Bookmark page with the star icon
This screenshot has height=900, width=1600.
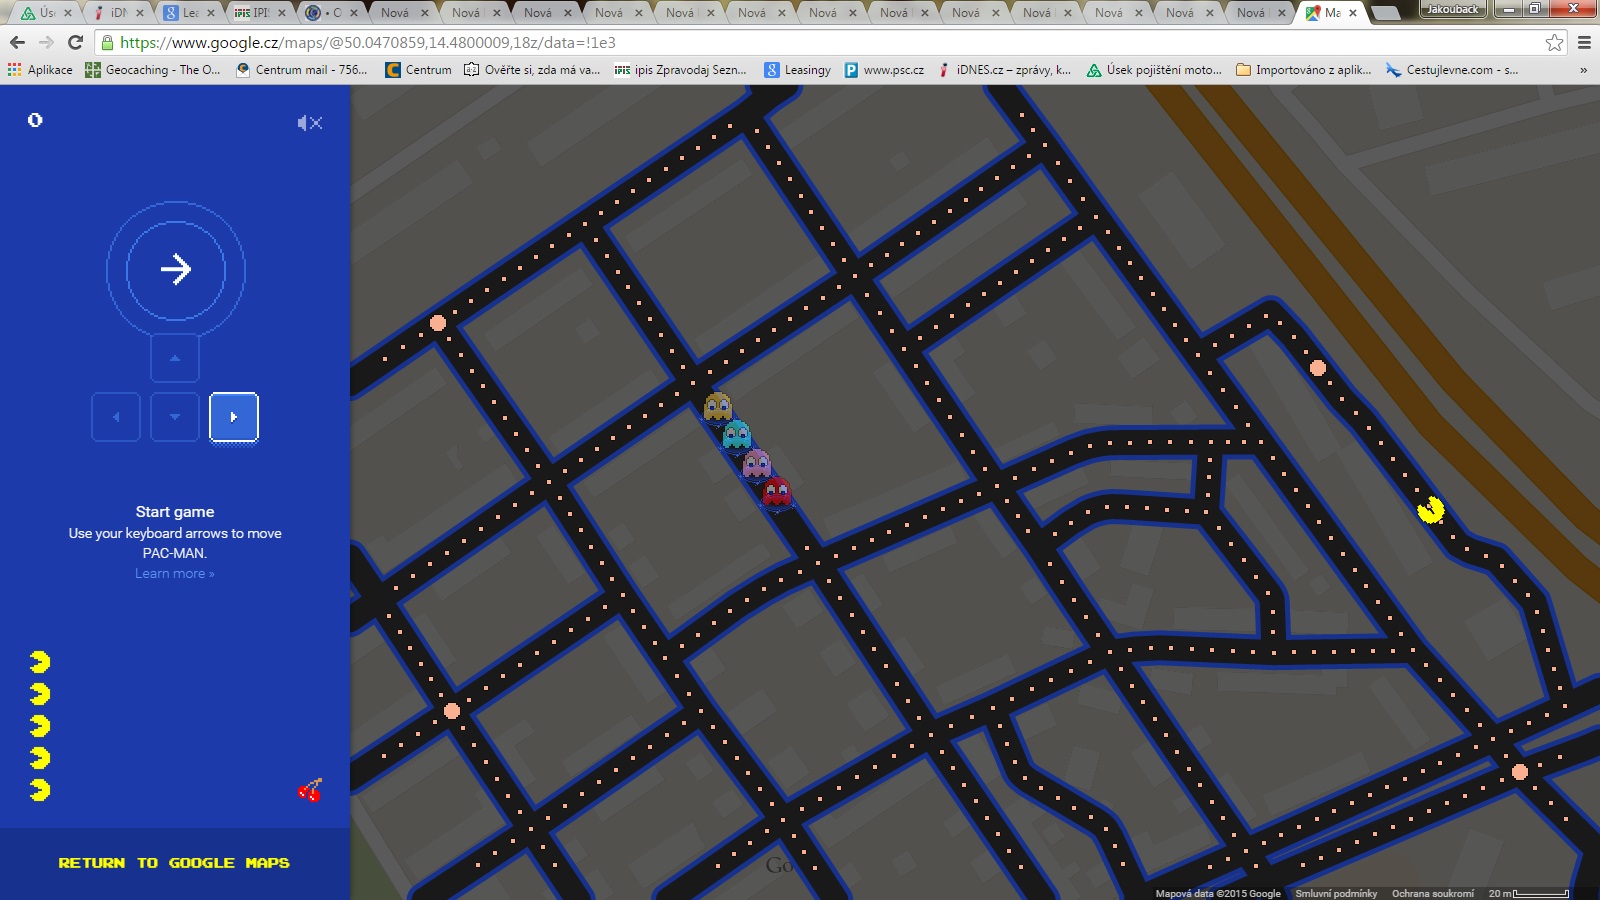click(x=1554, y=42)
